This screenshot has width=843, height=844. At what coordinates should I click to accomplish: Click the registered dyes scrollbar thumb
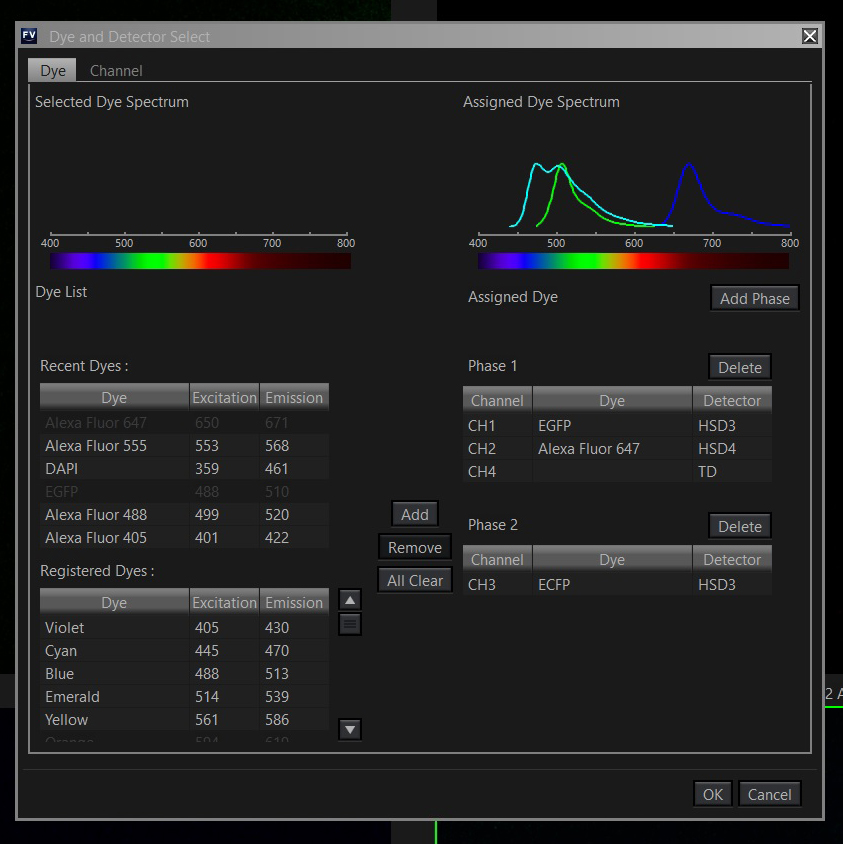click(x=350, y=624)
